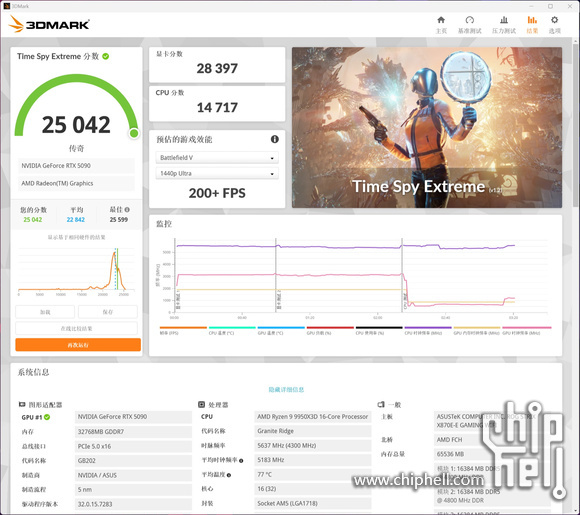Toggle the GPU 负载 red legend entry

(x=330, y=330)
